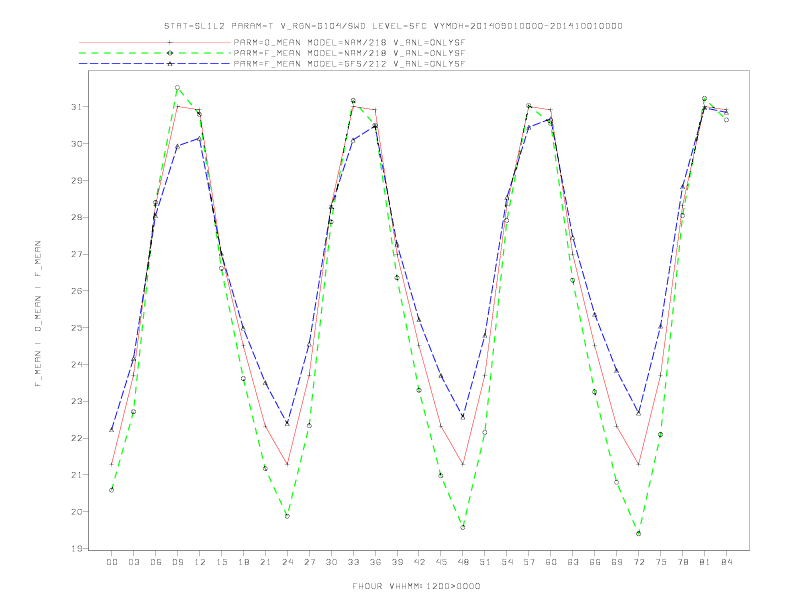The width and height of the screenshot is (792, 612).
Task: Click the y-axis tick label 26
Action: pos(76,291)
